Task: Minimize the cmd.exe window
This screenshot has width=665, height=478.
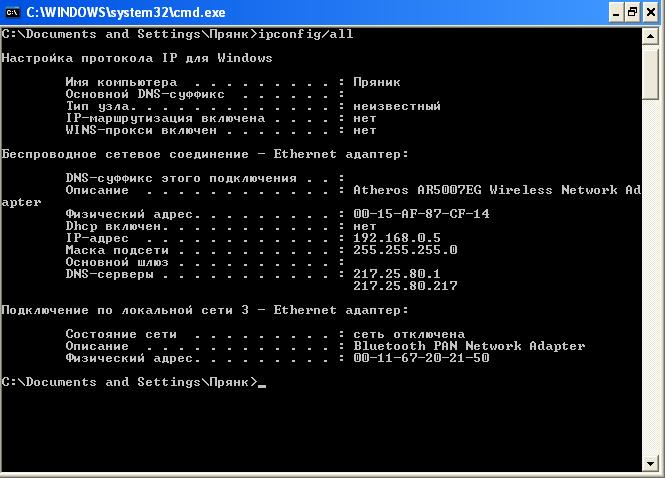Action: click(611, 12)
